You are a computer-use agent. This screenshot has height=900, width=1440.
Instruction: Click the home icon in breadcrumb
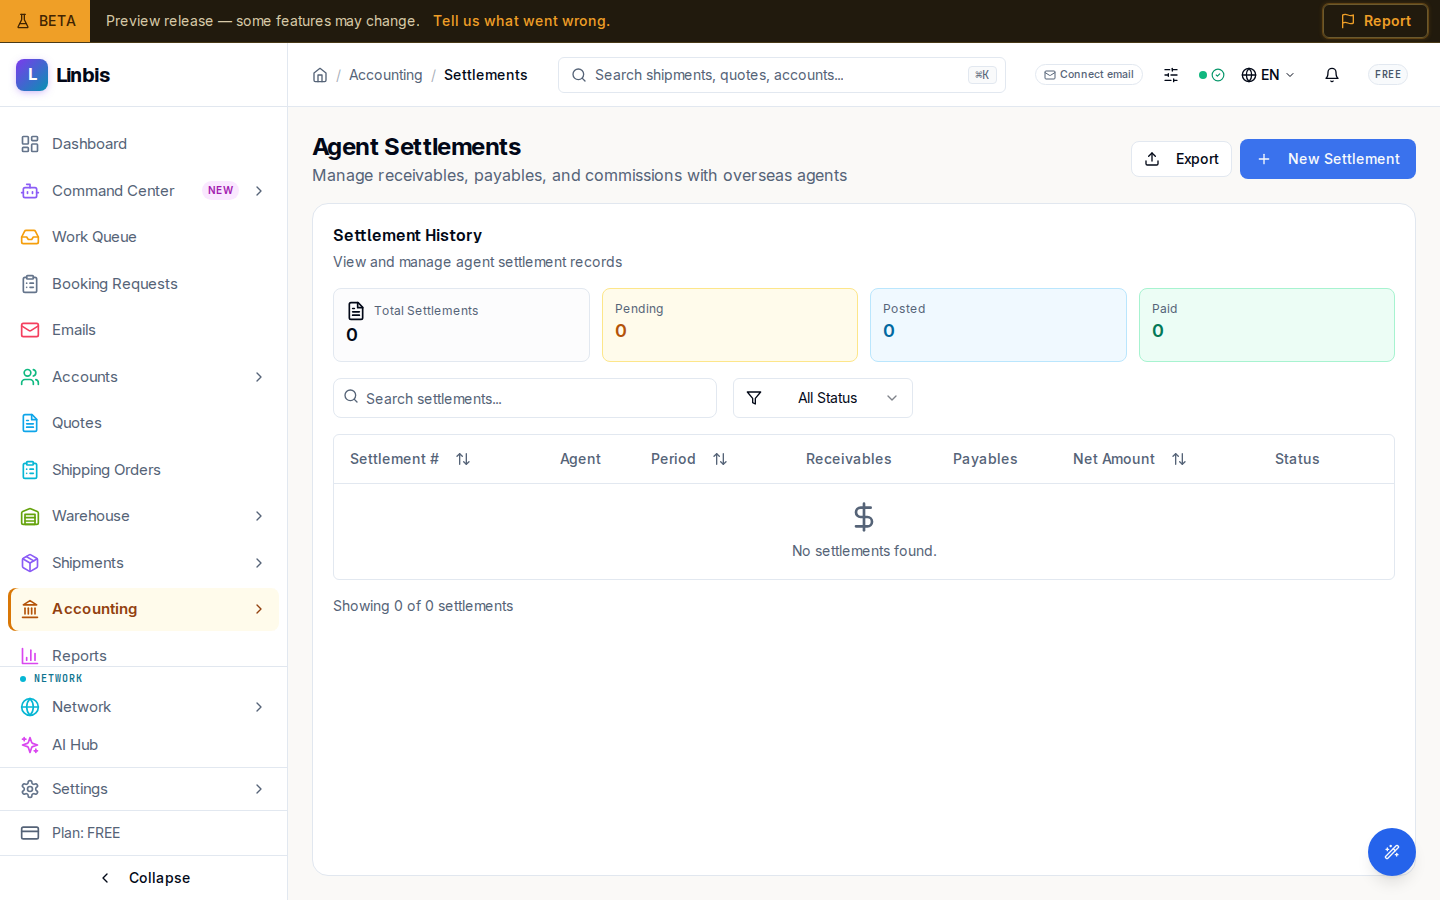[320, 75]
